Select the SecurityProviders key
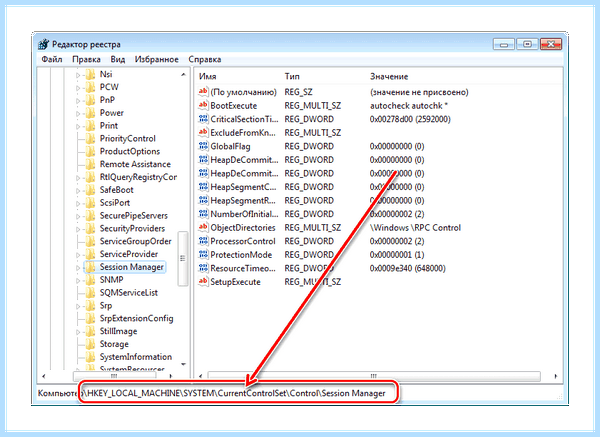 point(132,228)
